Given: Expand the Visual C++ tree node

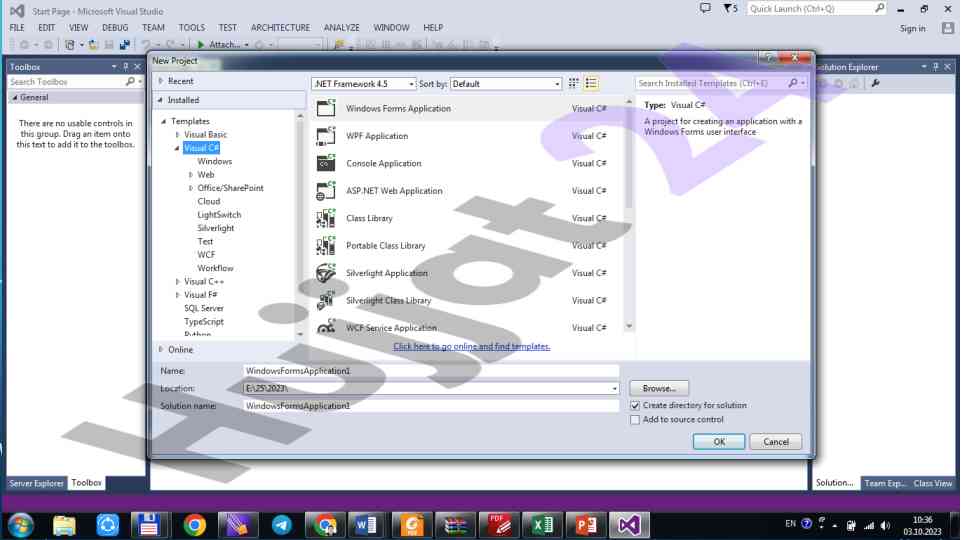Looking at the screenshot, I should (178, 282).
